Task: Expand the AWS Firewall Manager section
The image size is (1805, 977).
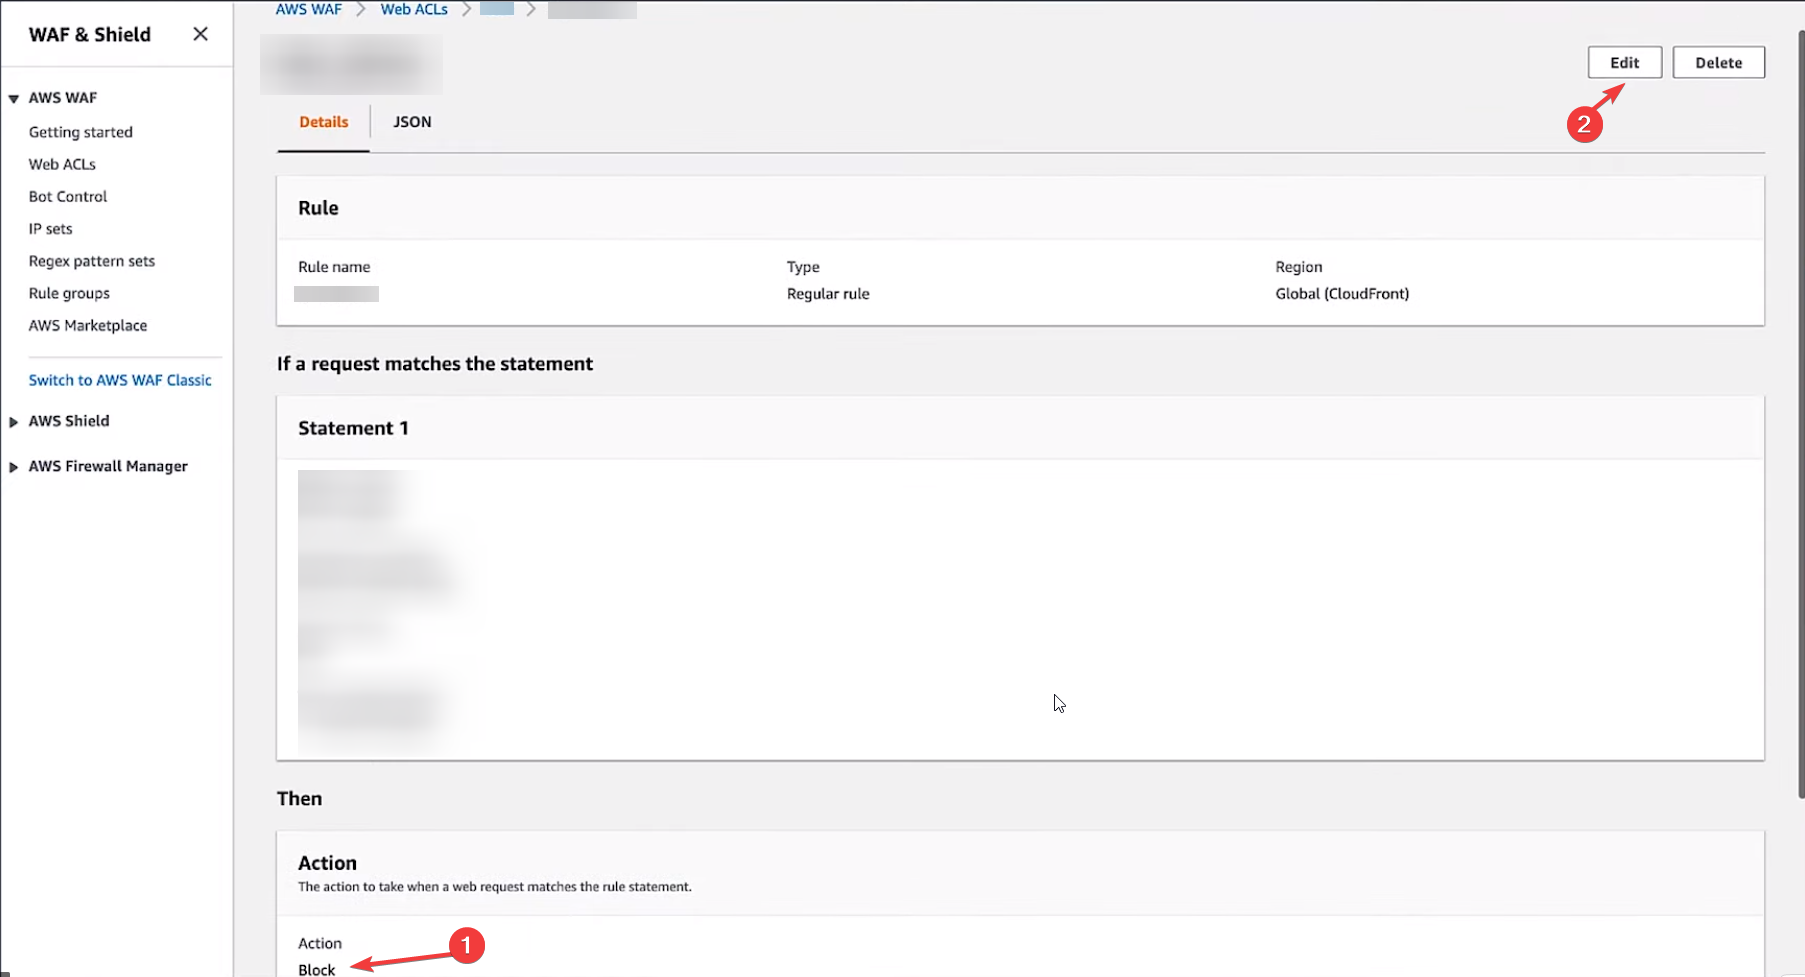Action: click(x=14, y=467)
